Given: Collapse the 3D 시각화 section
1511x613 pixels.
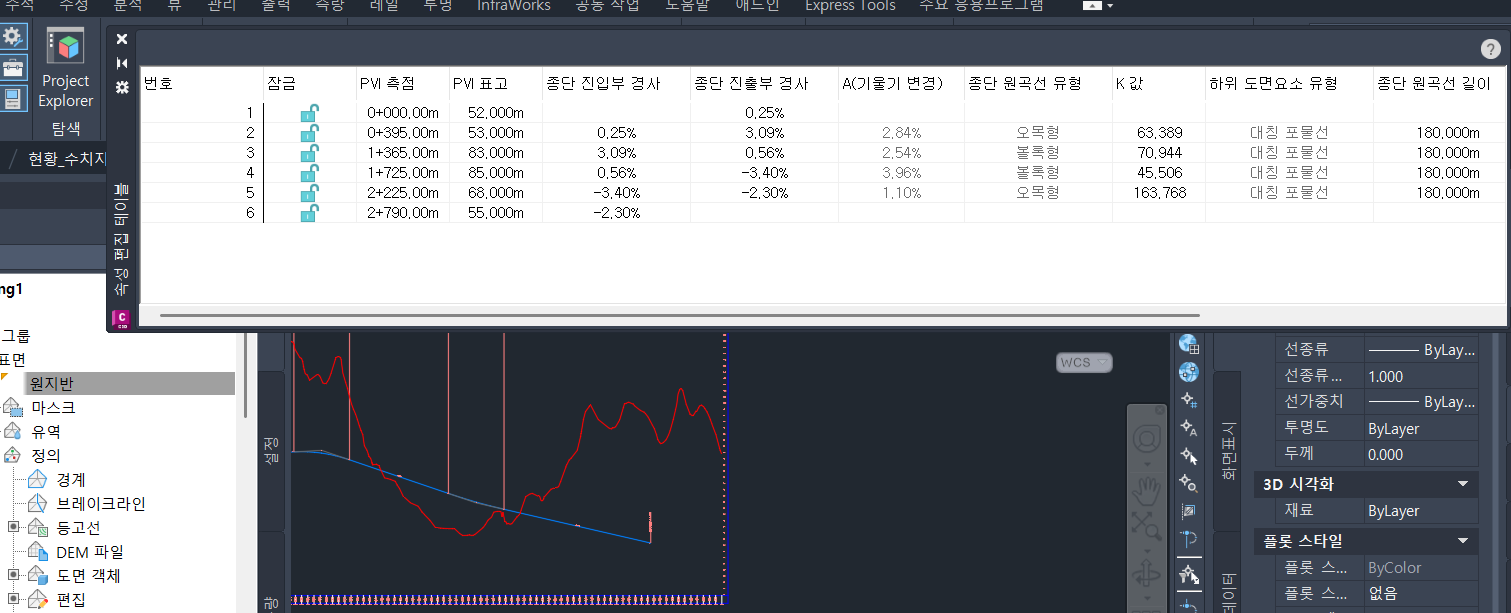Looking at the screenshot, I should coord(1463,484).
